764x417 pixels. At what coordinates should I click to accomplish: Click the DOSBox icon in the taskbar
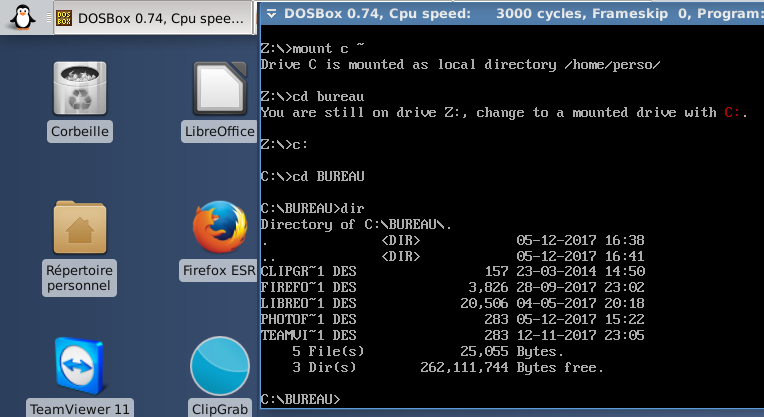tap(64, 18)
